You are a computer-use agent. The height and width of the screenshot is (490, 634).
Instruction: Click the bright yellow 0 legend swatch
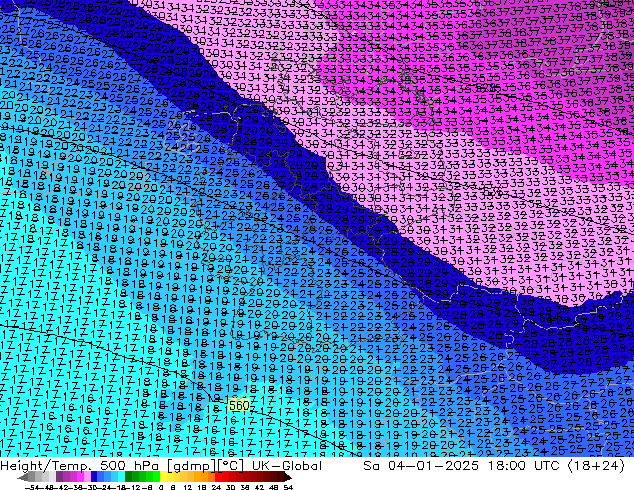coord(163,477)
